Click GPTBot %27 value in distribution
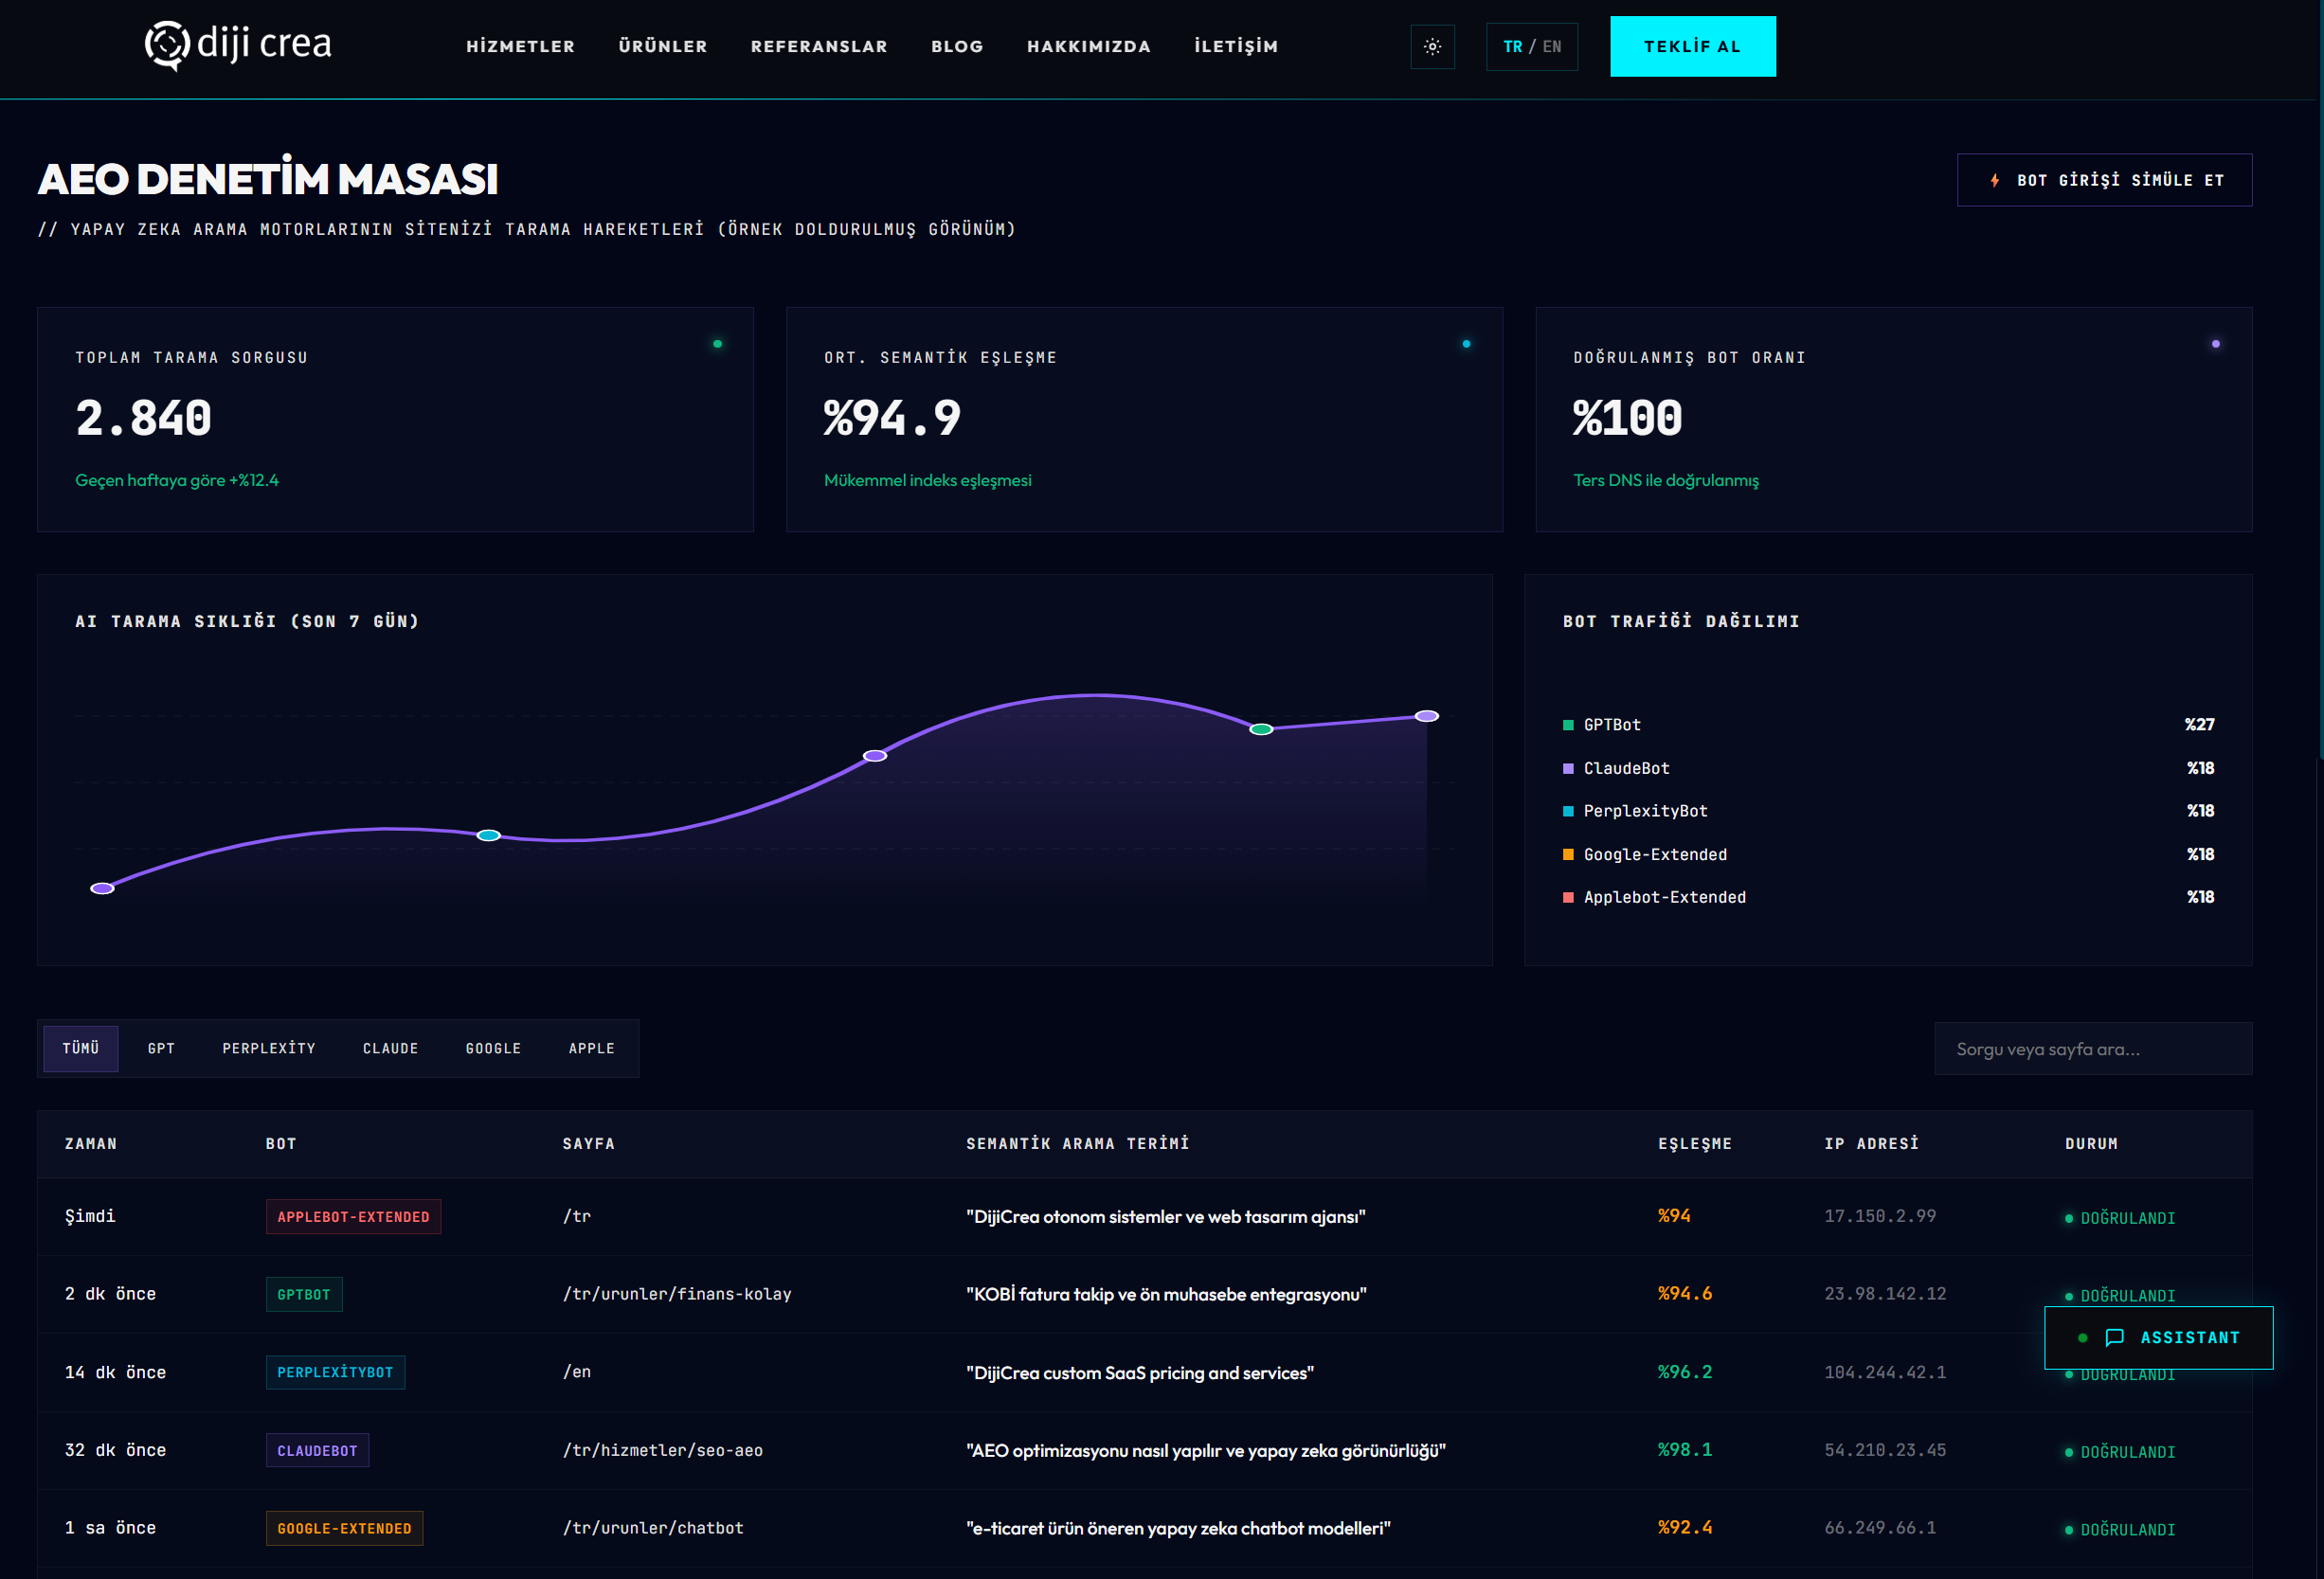Image resolution: width=2324 pixels, height=1579 pixels. [2199, 725]
